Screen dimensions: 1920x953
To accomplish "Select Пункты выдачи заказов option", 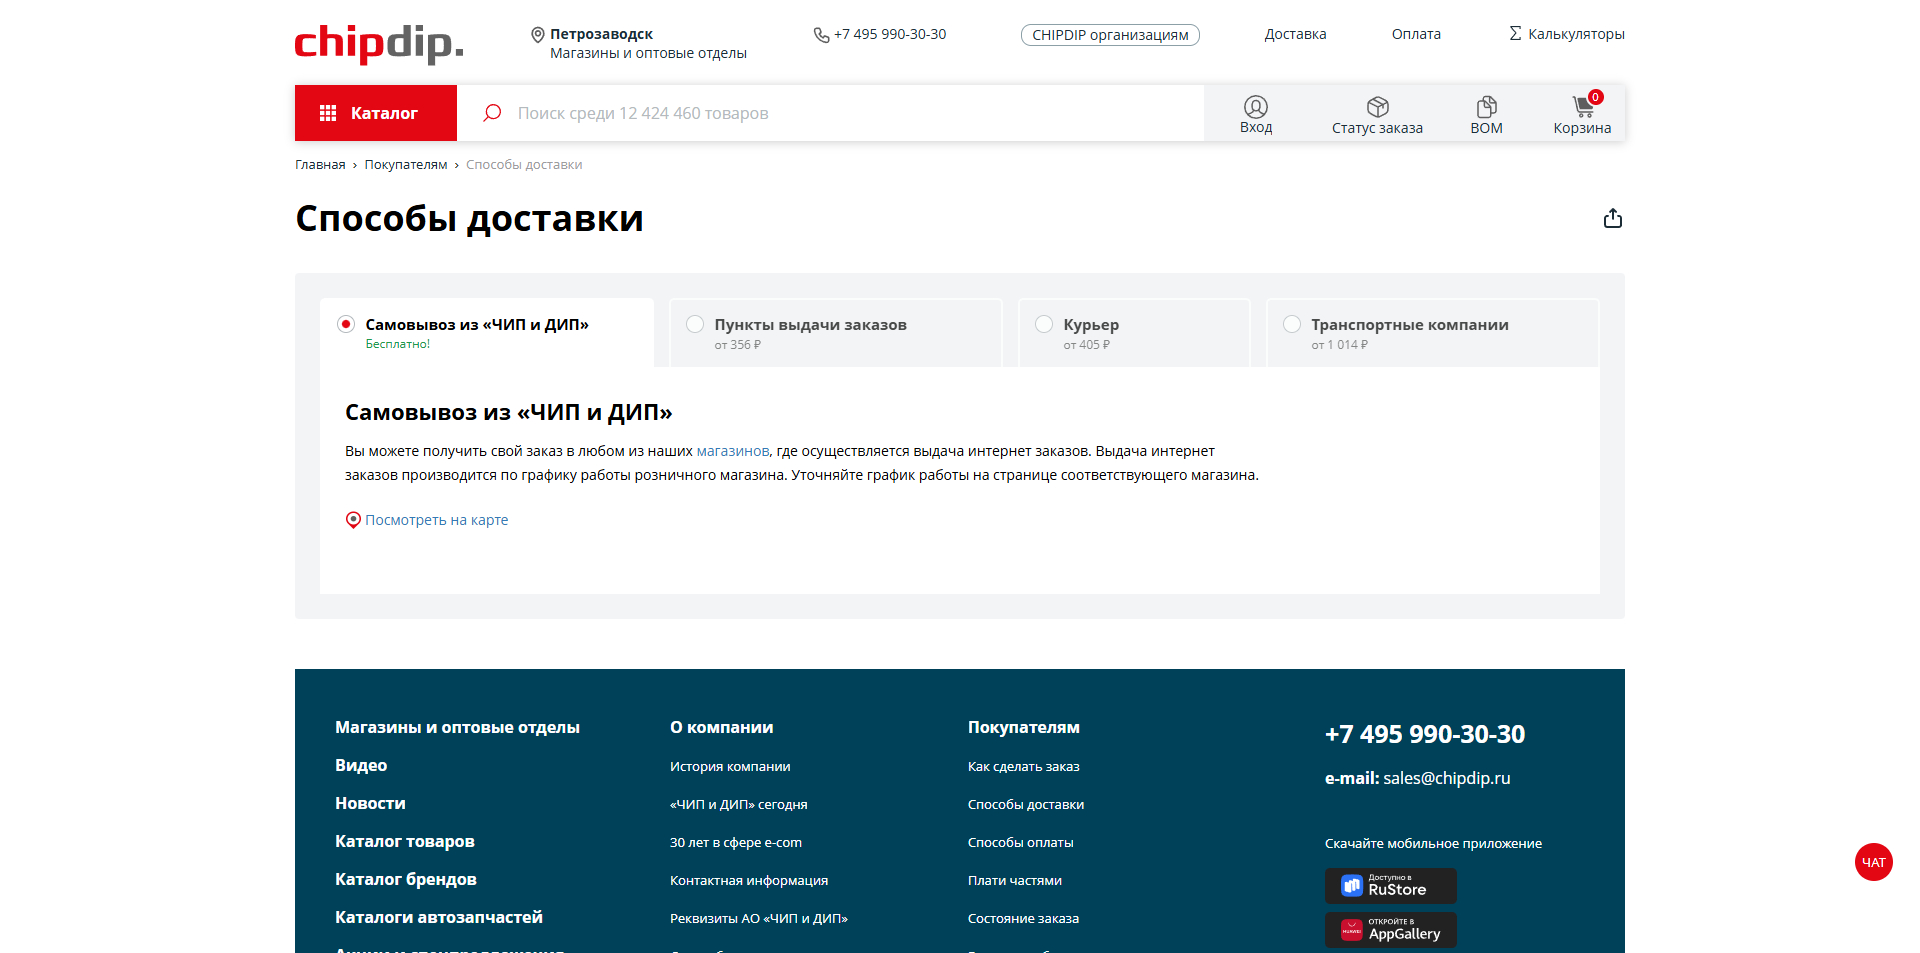I will [x=695, y=324].
